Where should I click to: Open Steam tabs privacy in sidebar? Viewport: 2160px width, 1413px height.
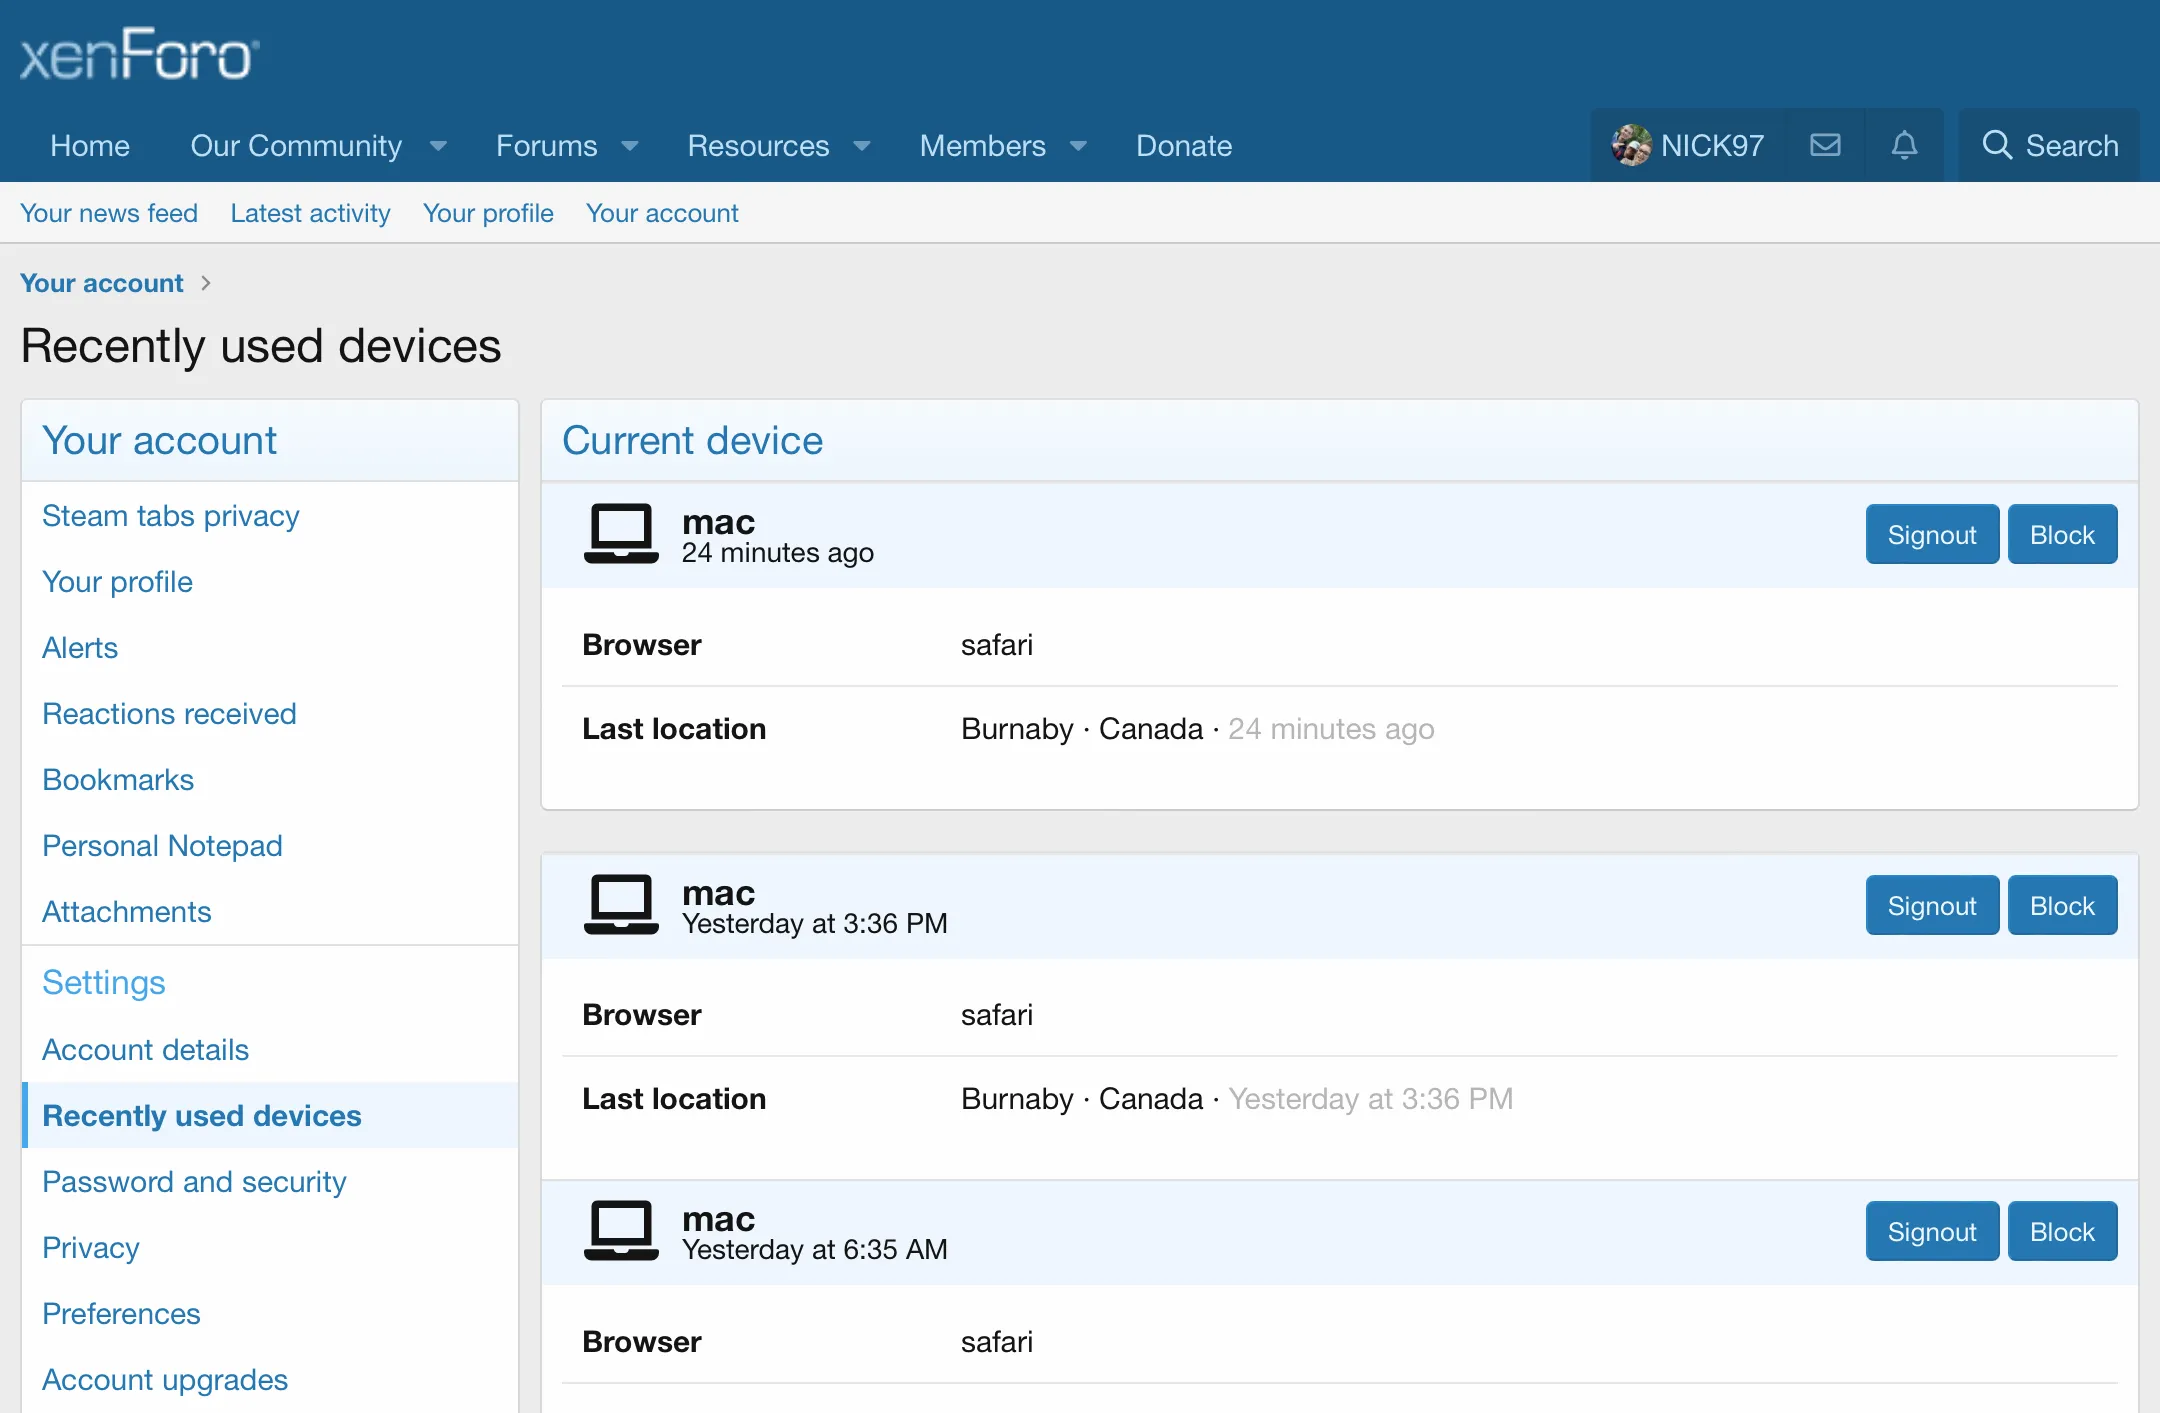[x=171, y=516]
